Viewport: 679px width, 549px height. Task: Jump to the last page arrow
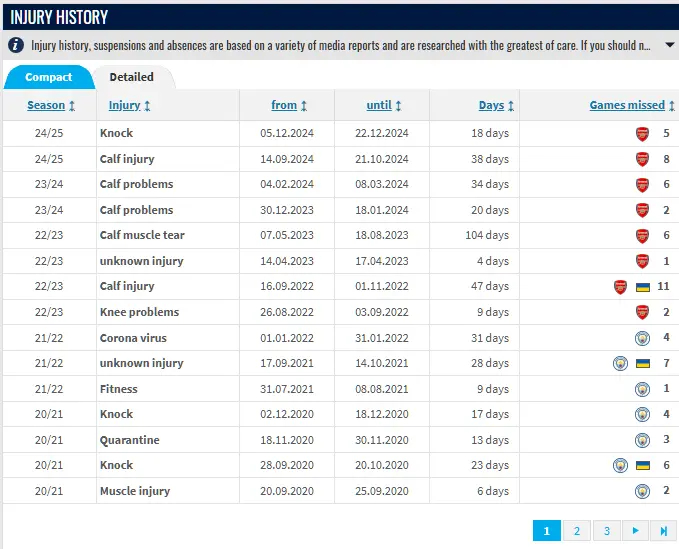pos(663,531)
